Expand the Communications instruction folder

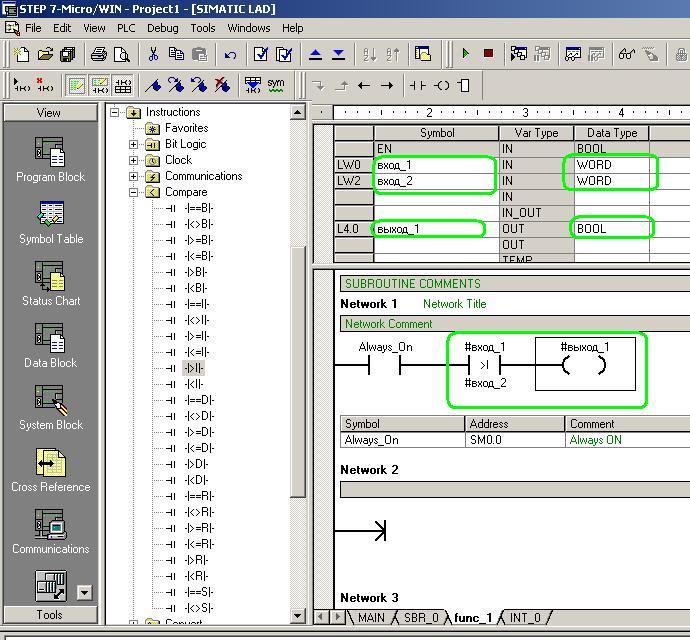[133, 177]
